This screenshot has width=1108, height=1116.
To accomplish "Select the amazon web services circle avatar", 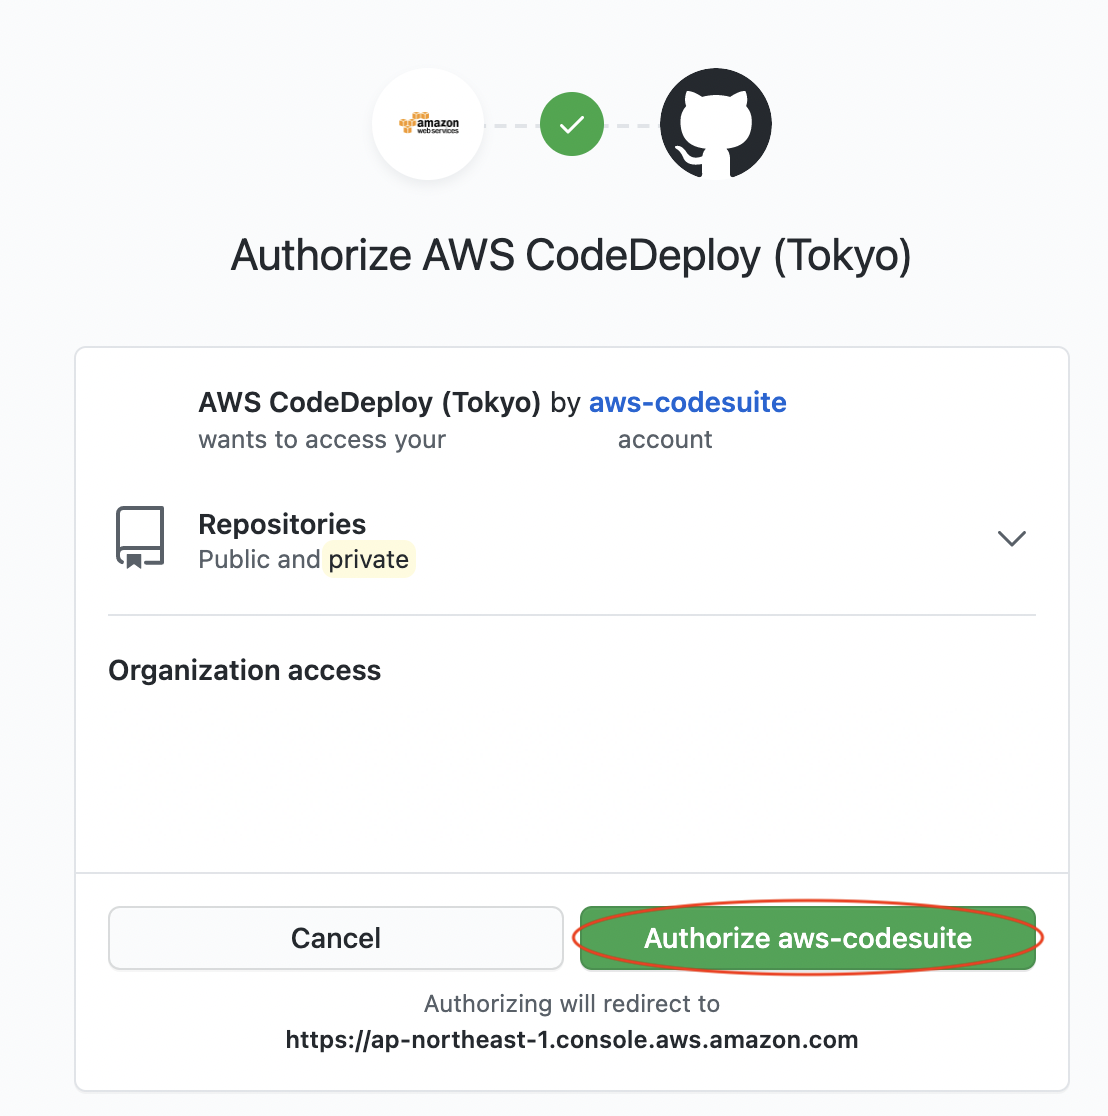I will pyautogui.click(x=427, y=124).
